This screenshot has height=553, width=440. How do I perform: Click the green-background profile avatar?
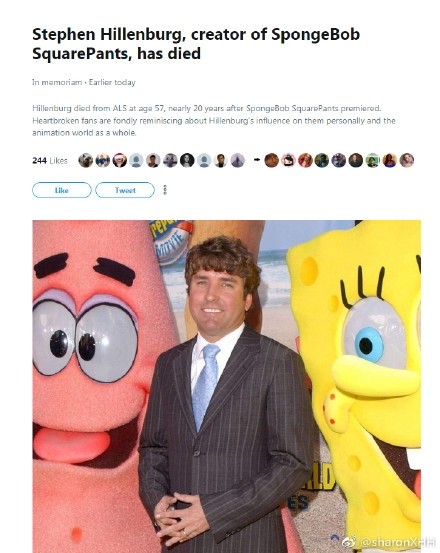[x=373, y=160]
